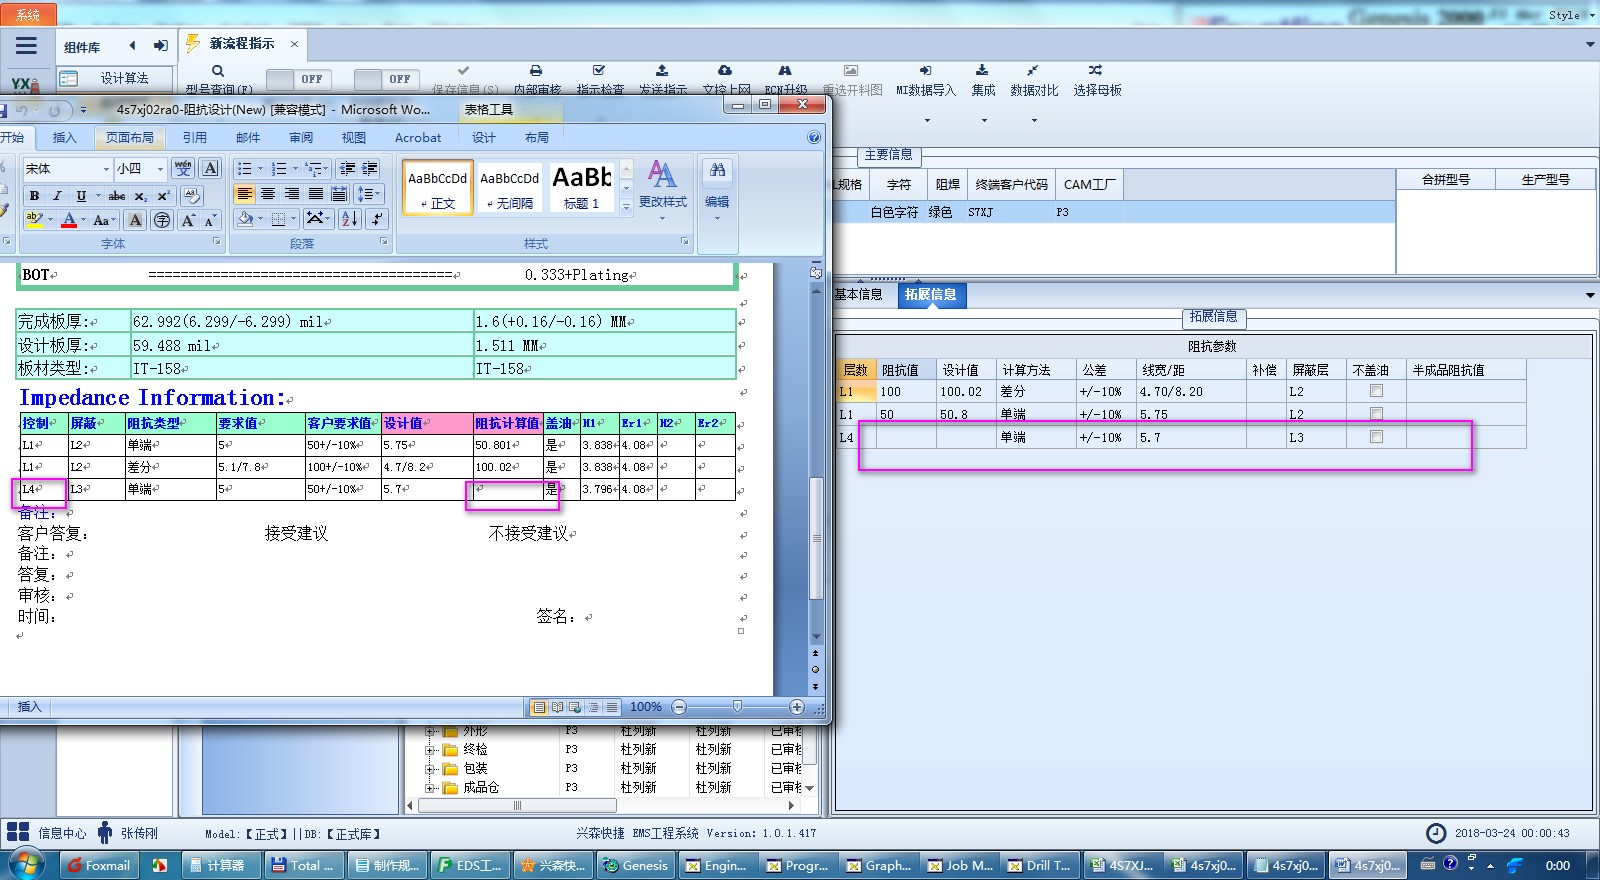Check 不盖油 box for L1 100 row
Screen dimensions: 1600x880
point(1376,391)
